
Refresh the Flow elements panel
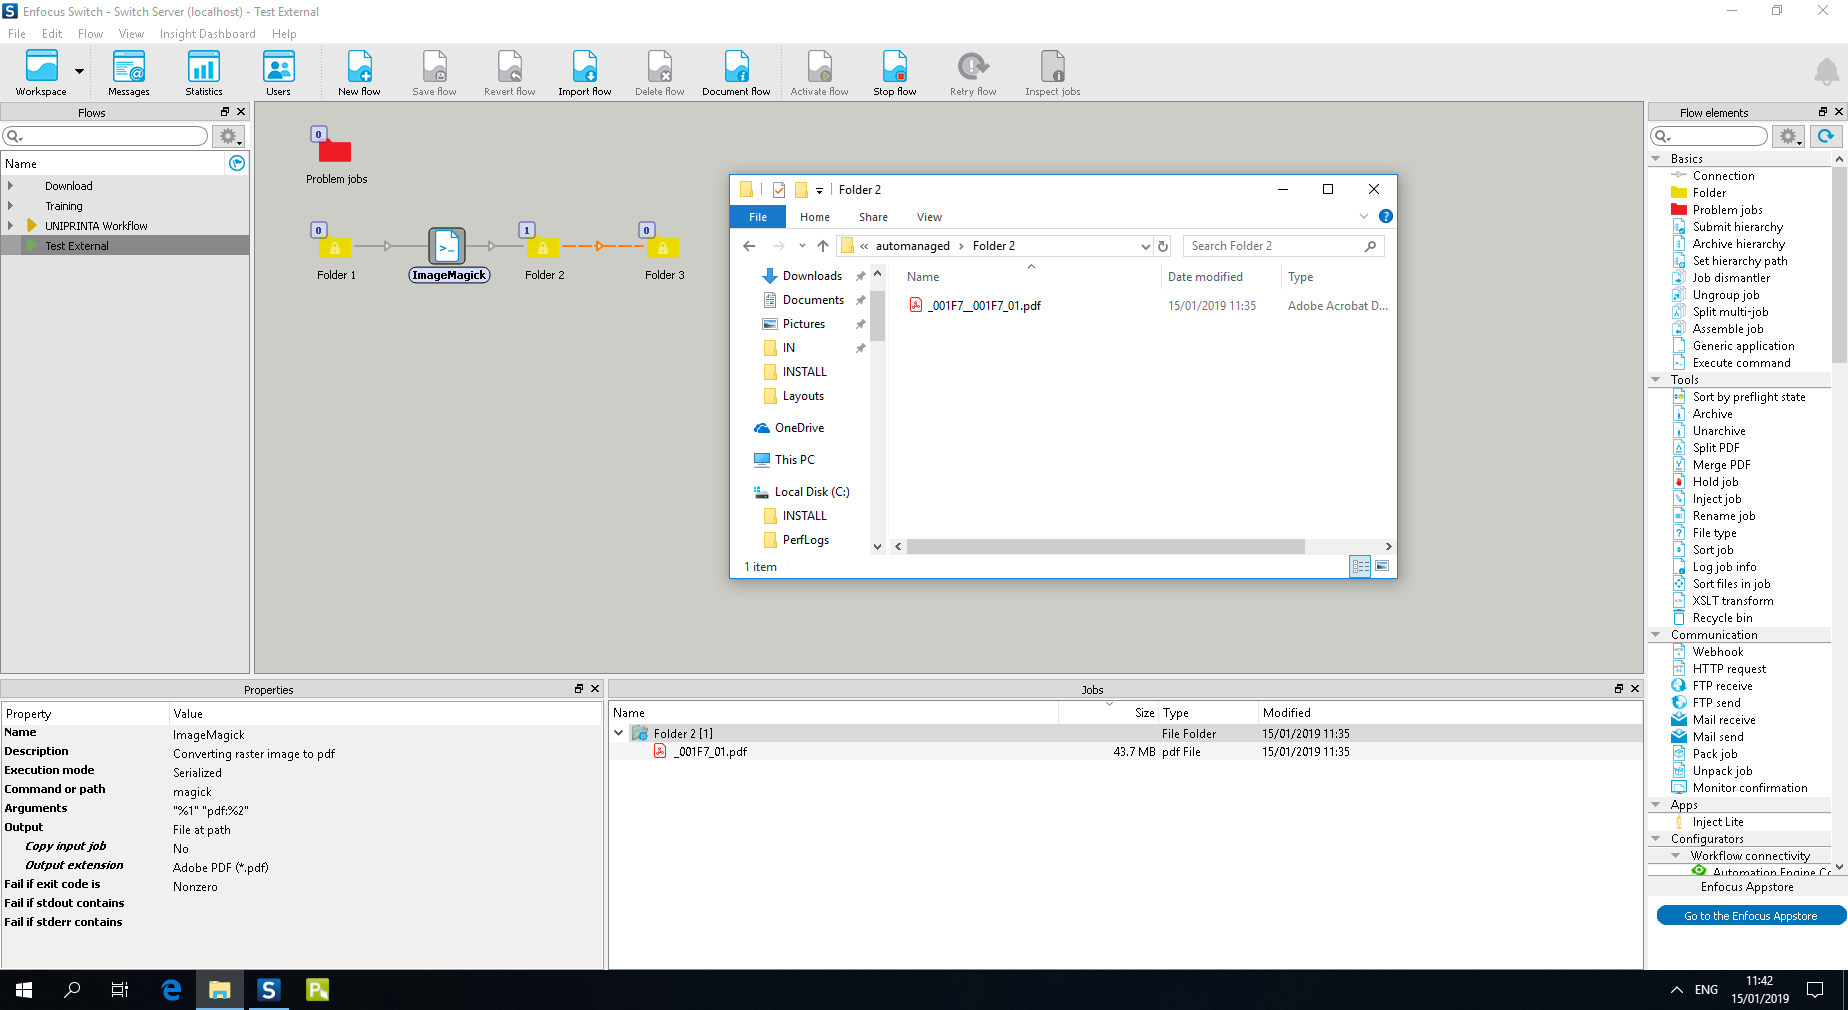click(x=1826, y=136)
